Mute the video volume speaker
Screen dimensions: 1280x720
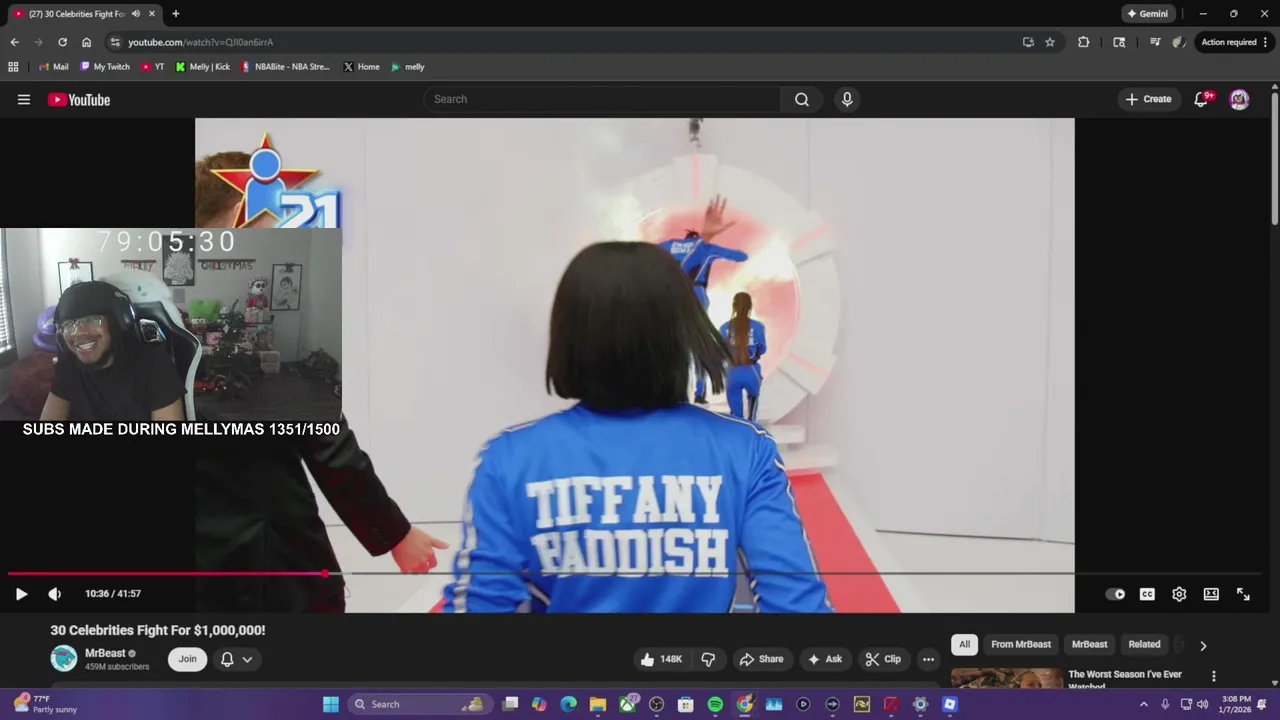coord(54,594)
